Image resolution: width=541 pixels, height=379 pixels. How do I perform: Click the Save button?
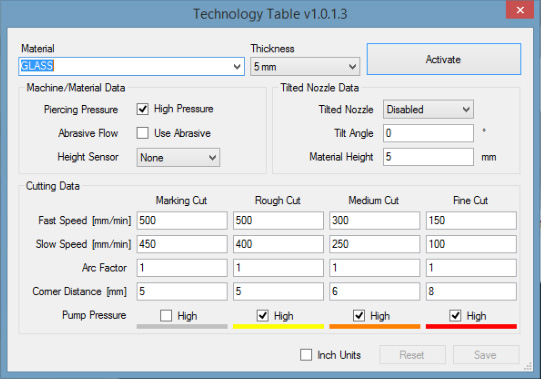[x=486, y=355]
